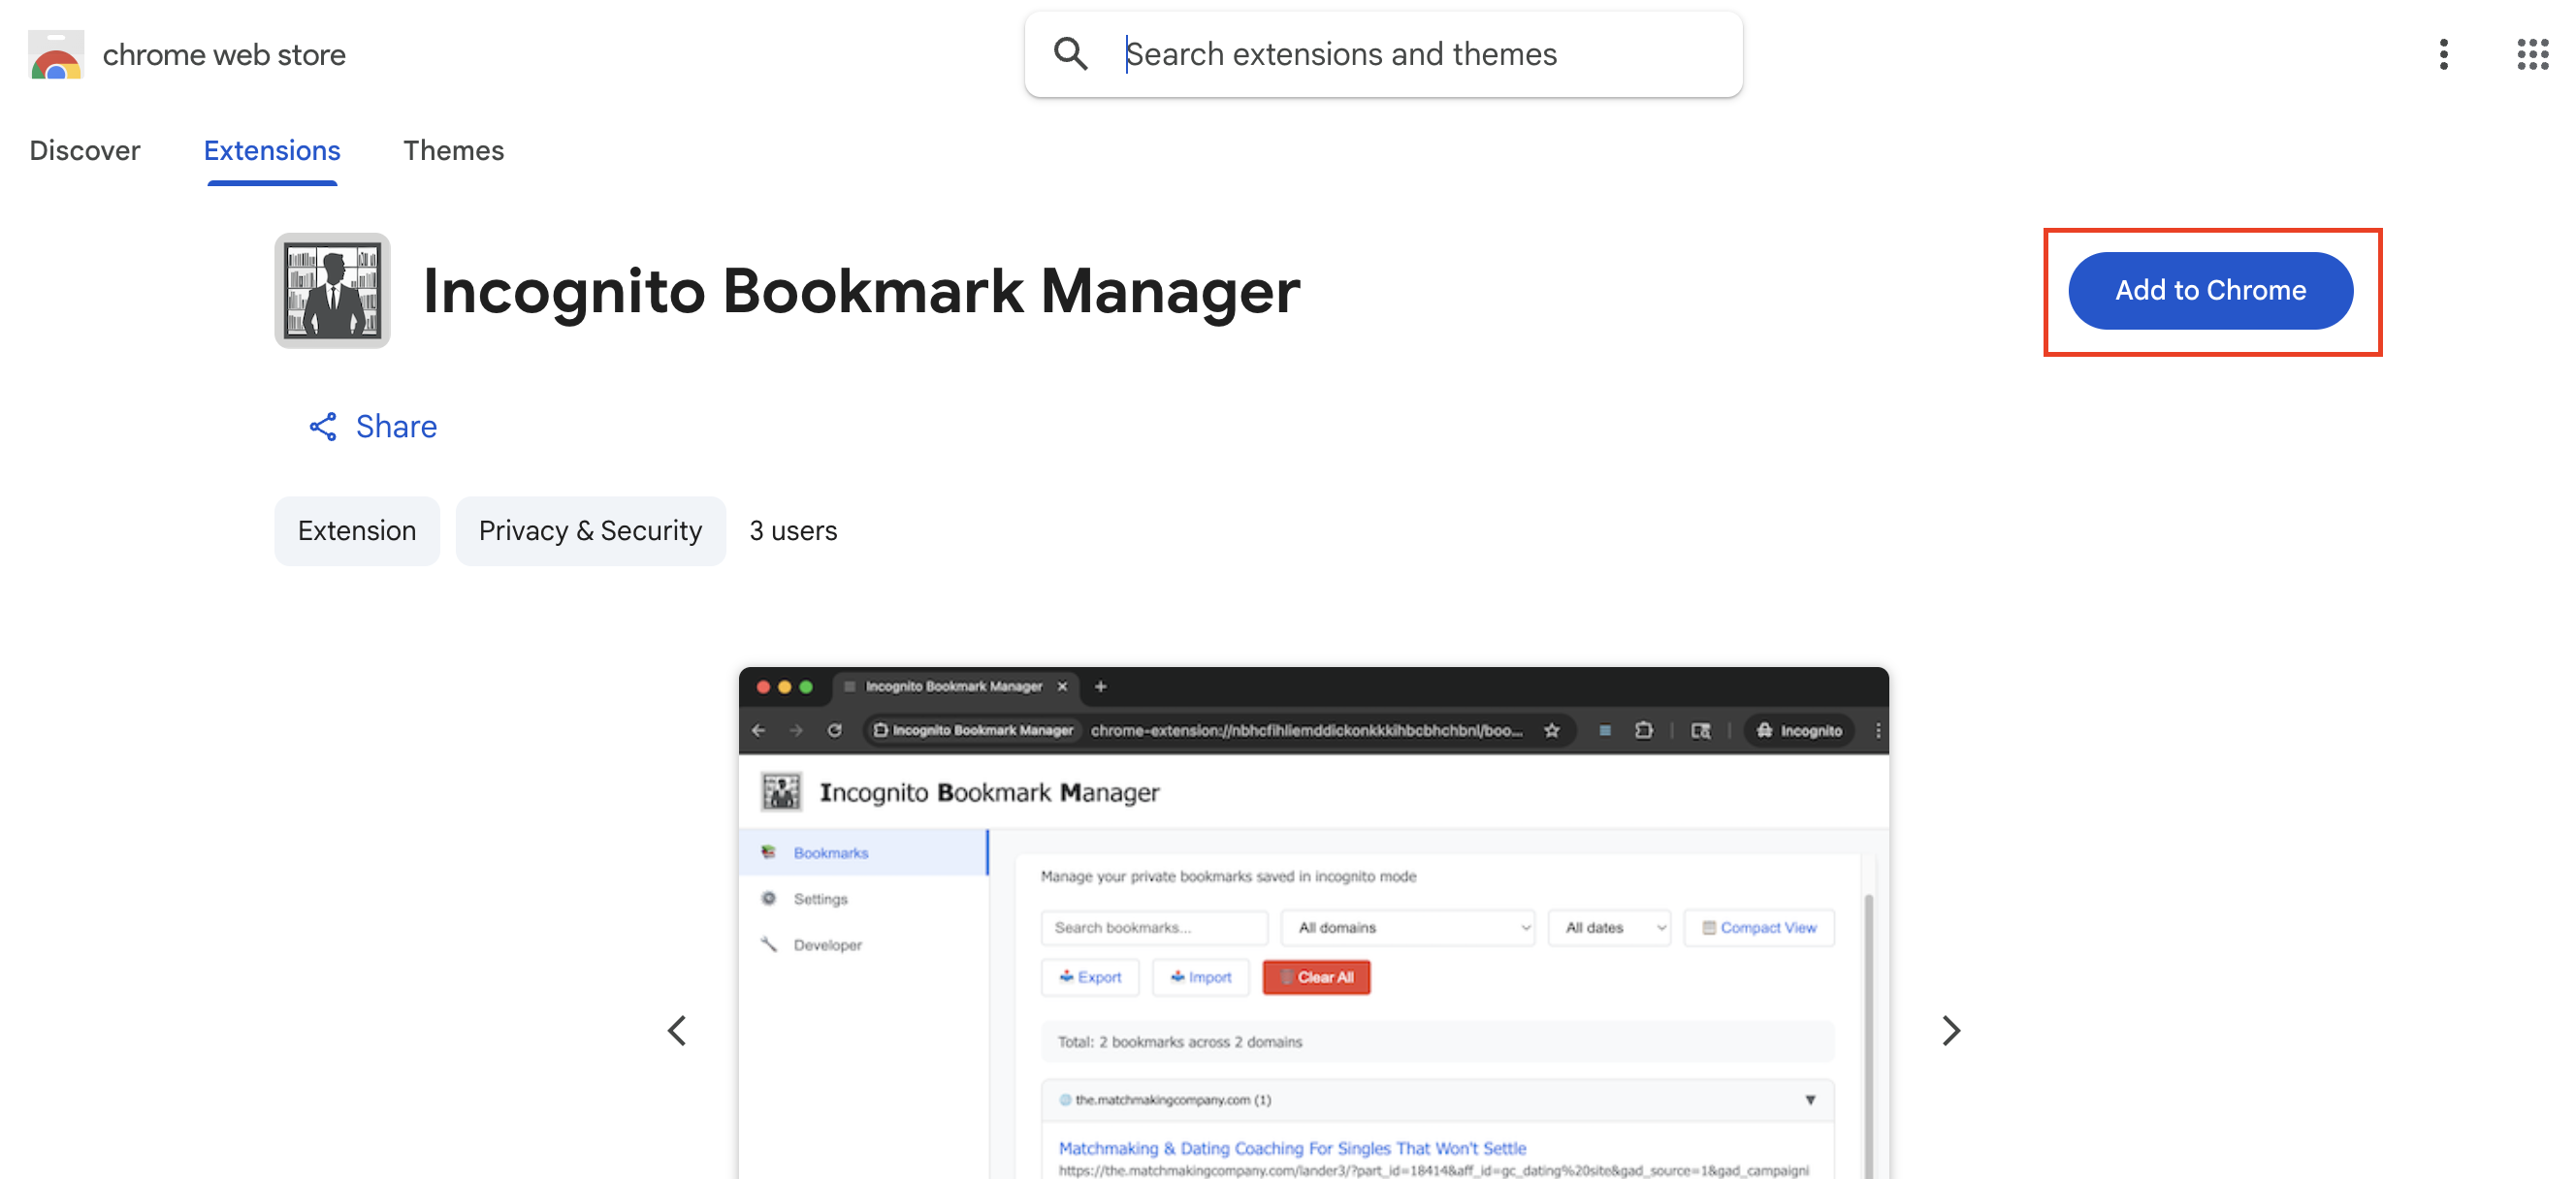The width and height of the screenshot is (2576, 1179).
Task: Click the next screenshot arrow
Action: tap(1950, 1030)
